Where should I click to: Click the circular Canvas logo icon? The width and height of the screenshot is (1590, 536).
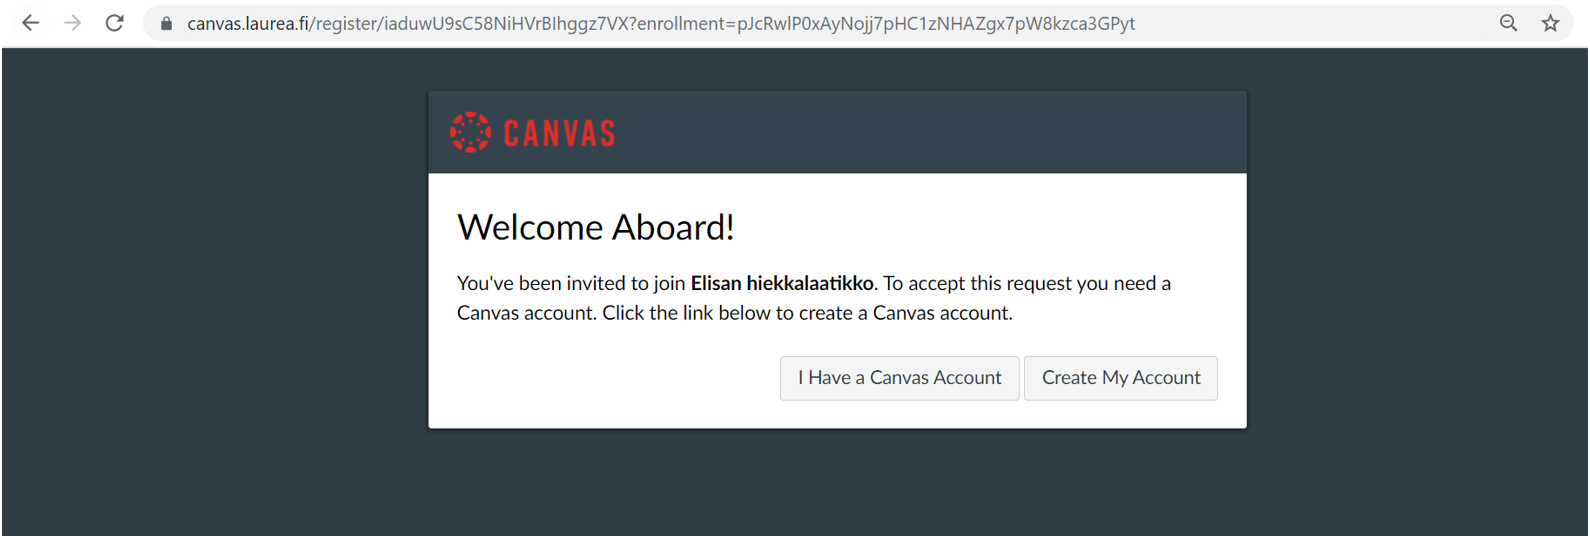[470, 132]
